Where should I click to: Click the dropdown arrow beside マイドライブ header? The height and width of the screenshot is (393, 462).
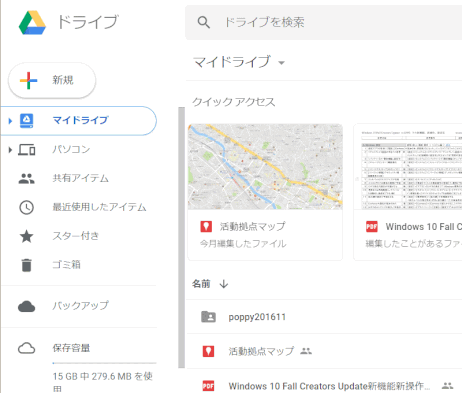coord(281,63)
